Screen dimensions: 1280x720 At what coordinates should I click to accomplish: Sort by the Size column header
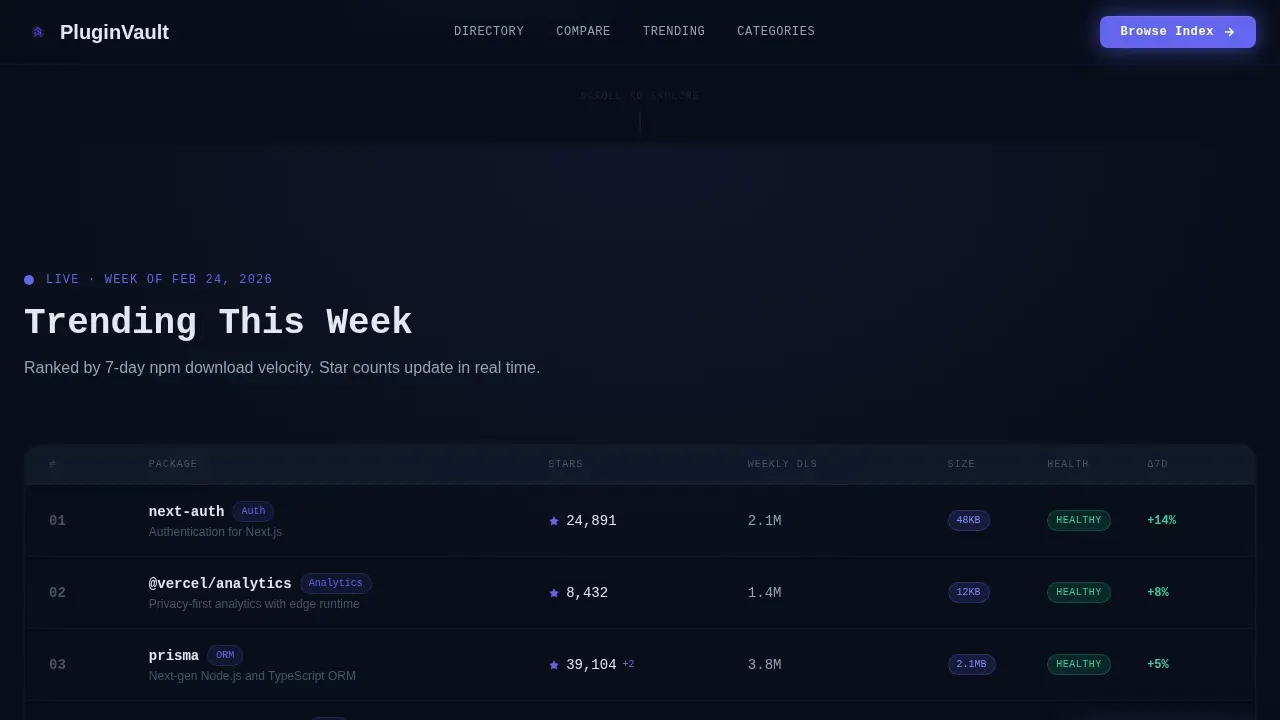[961, 464]
